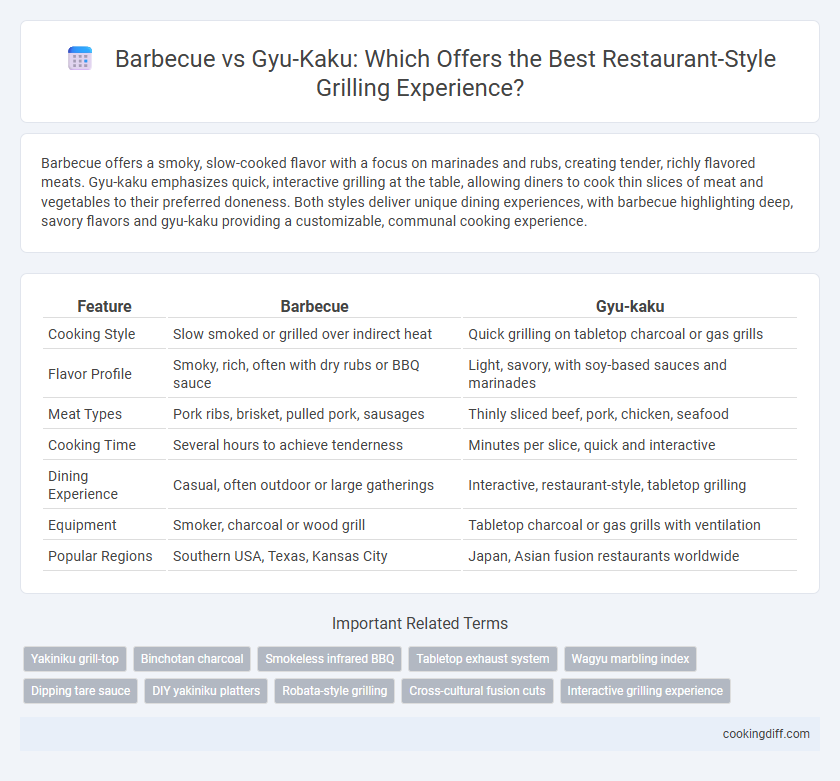Open the Dipping tare sauce tag
The height and width of the screenshot is (781, 840).
click(80, 691)
